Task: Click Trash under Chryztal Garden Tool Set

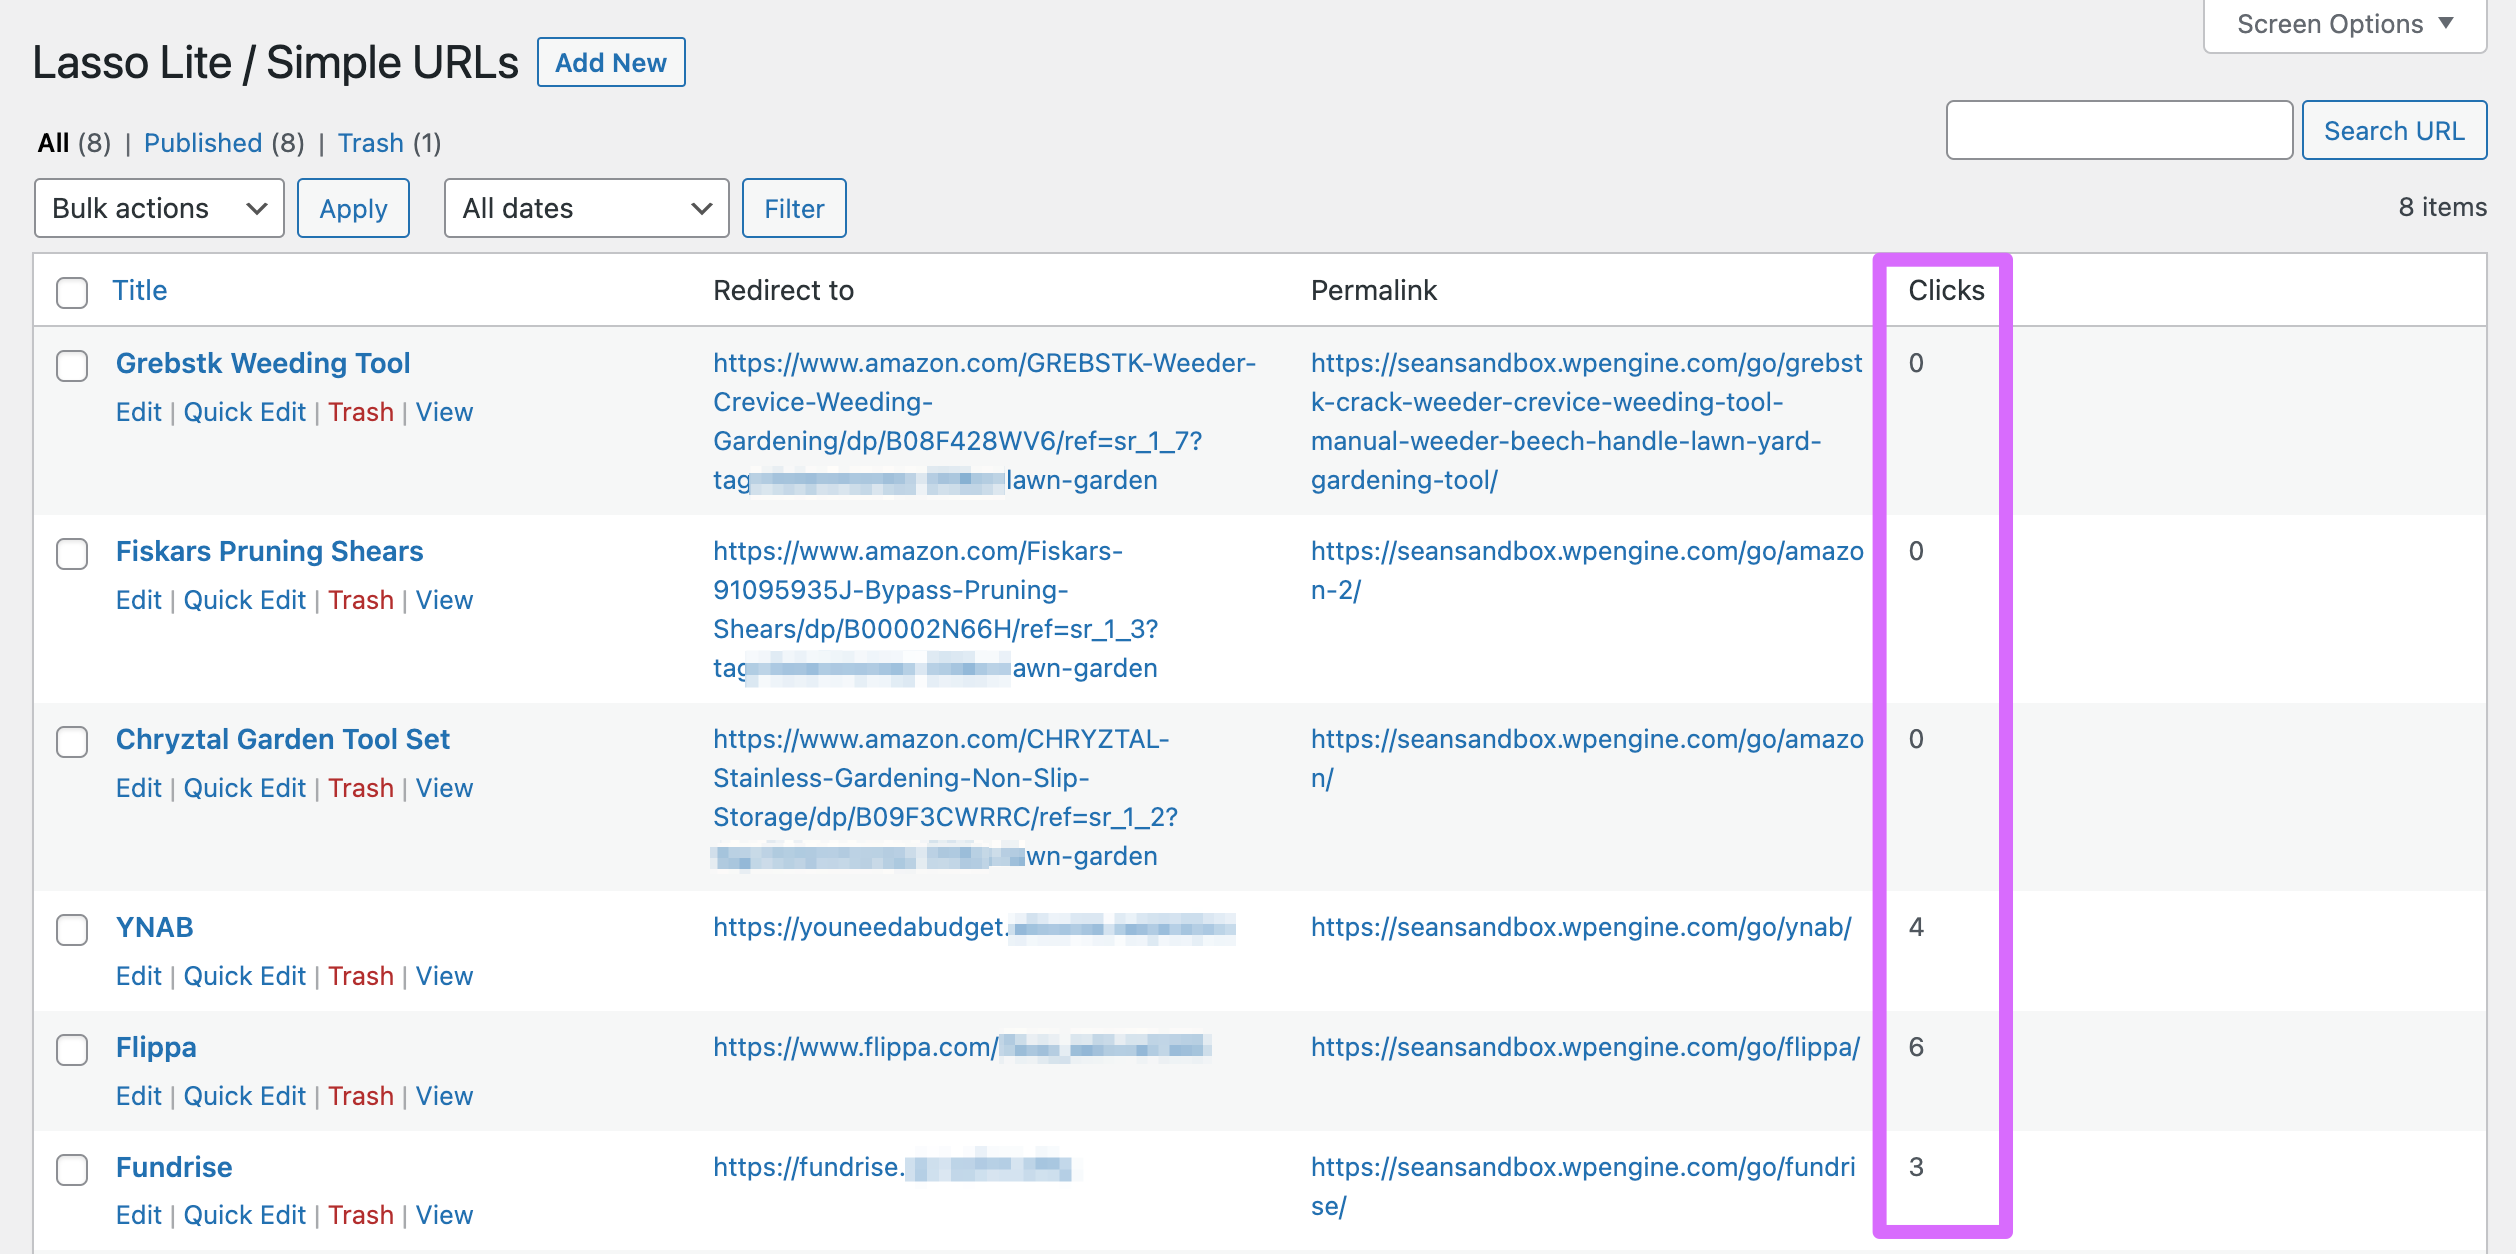Action: coord(361,788)
